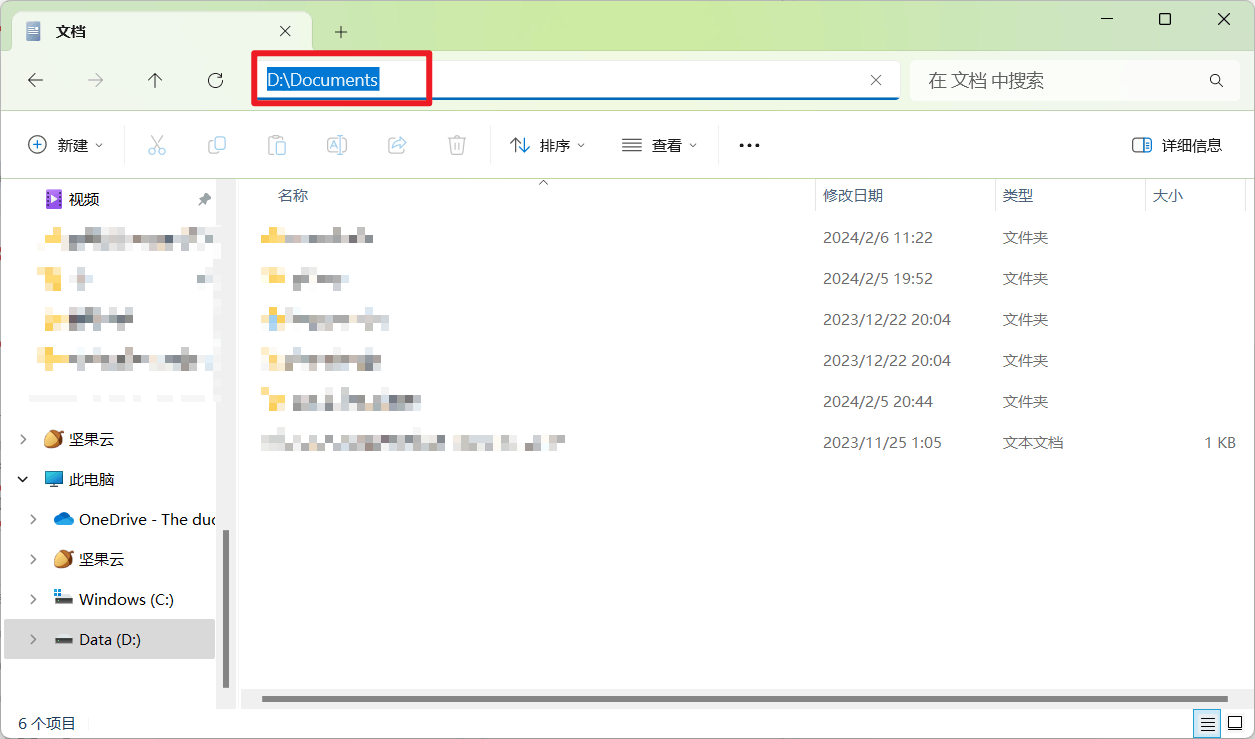
Task: Click the Paste clipboard icon
Action: pos(277,145)
